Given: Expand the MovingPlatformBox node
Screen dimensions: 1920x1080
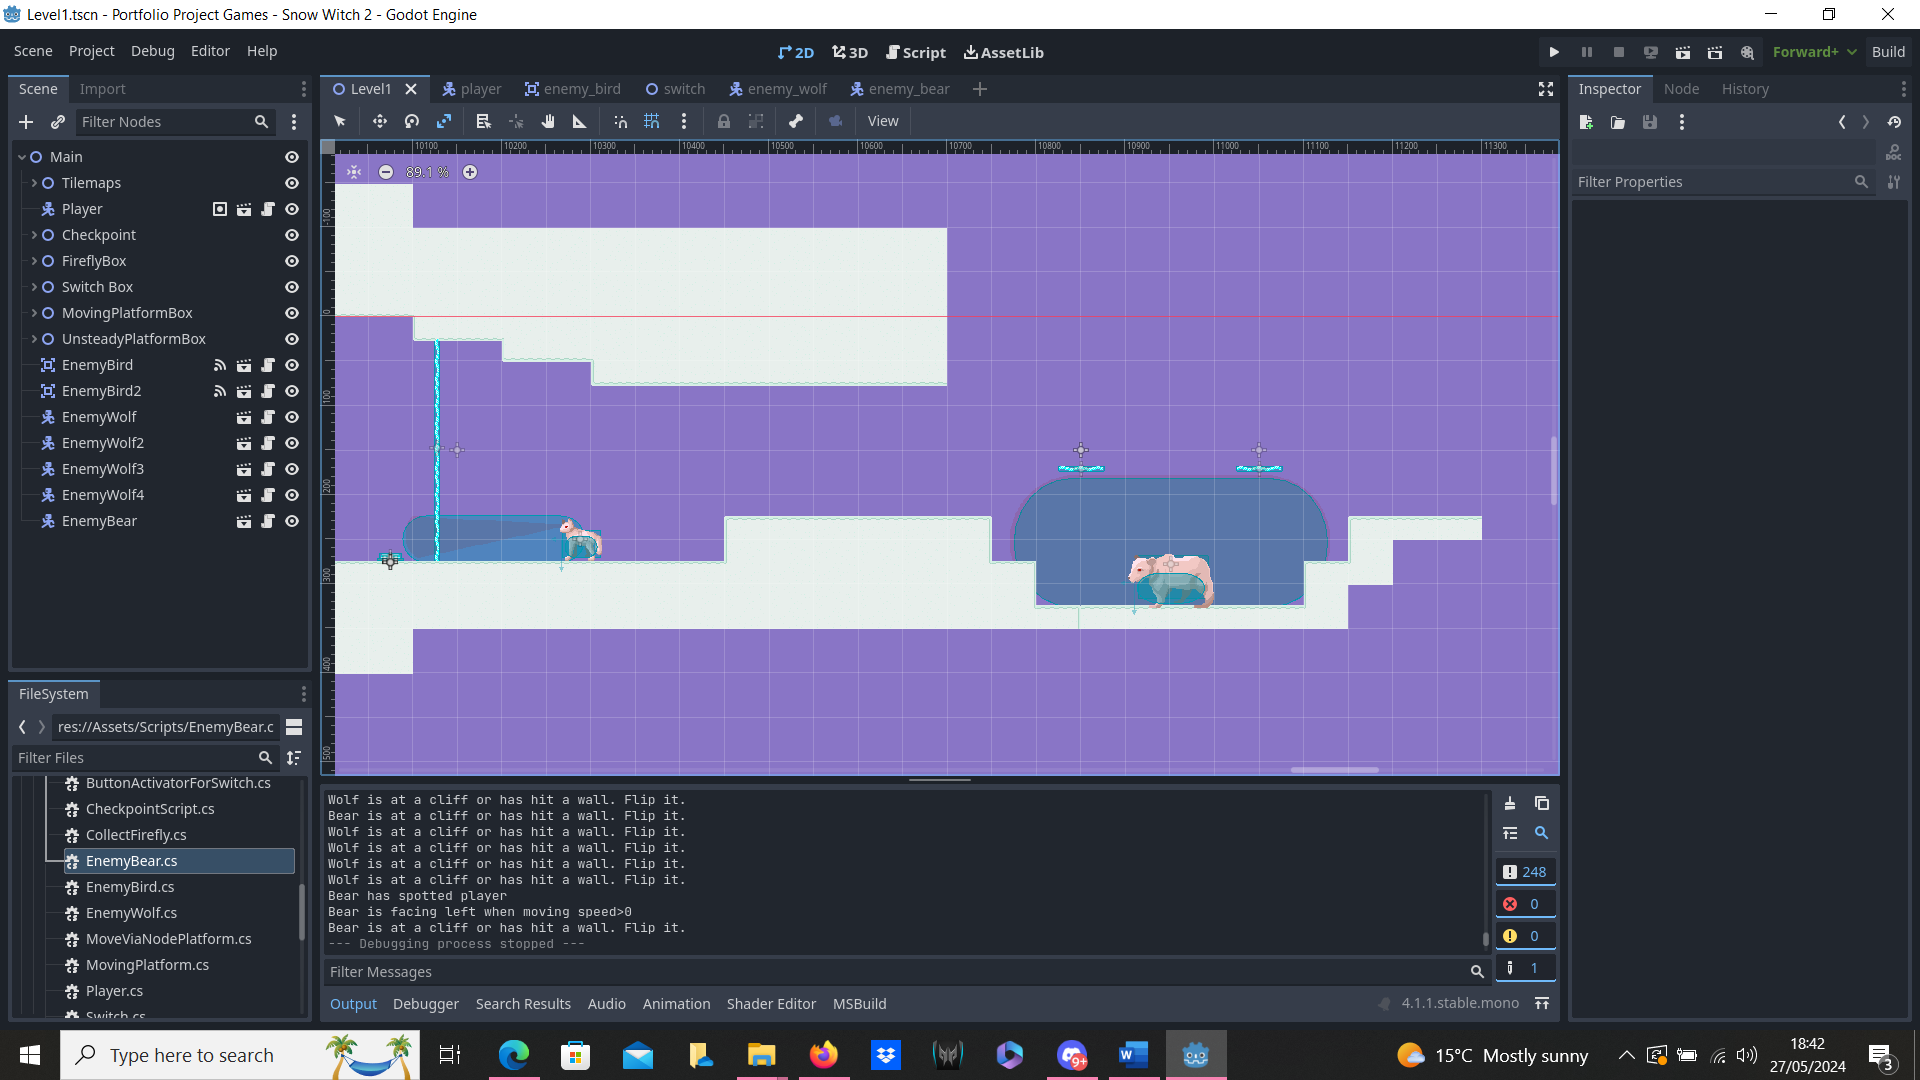Looking at the screenshot, I should [34, 313].
